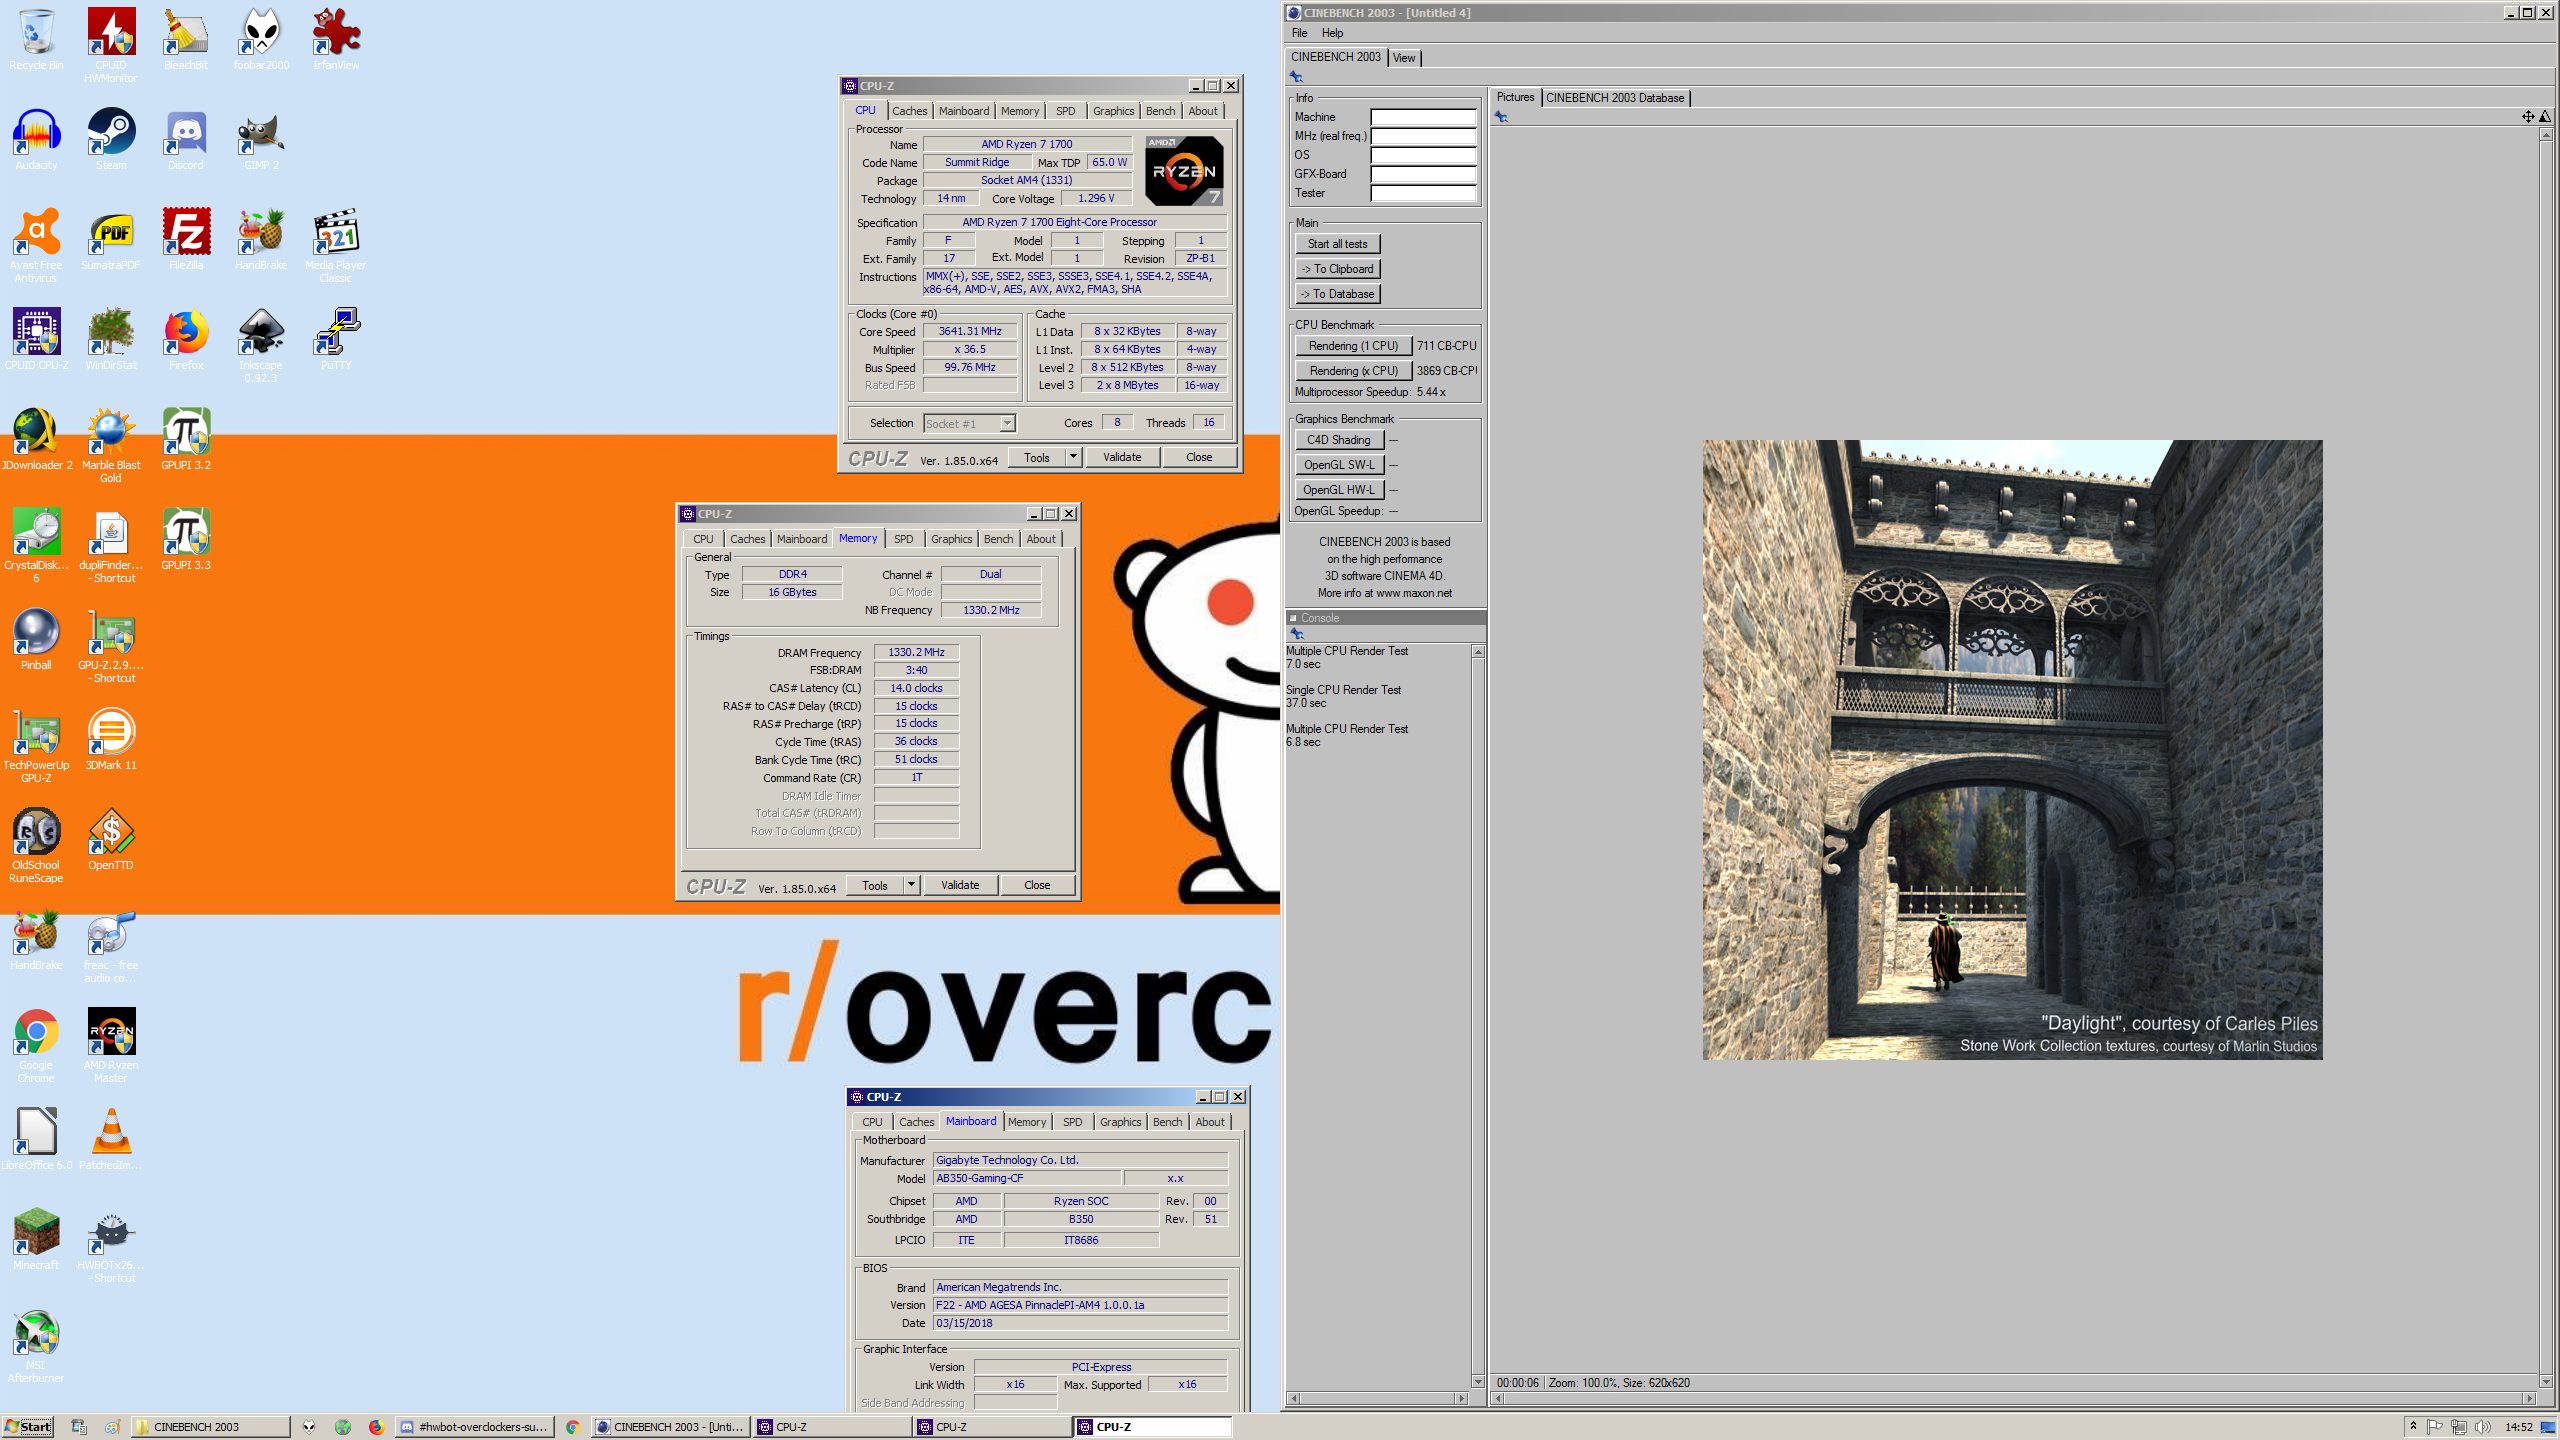Screen dimensions: 2560x1440
Task: Open CPUID CPU-Z desktop icon
Action: tap(36, 339)
